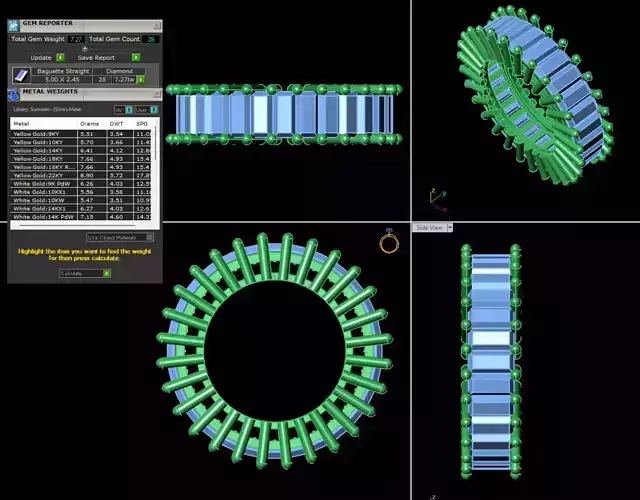Toggle the GV library button
640x500 pixels.
point(123,110)
